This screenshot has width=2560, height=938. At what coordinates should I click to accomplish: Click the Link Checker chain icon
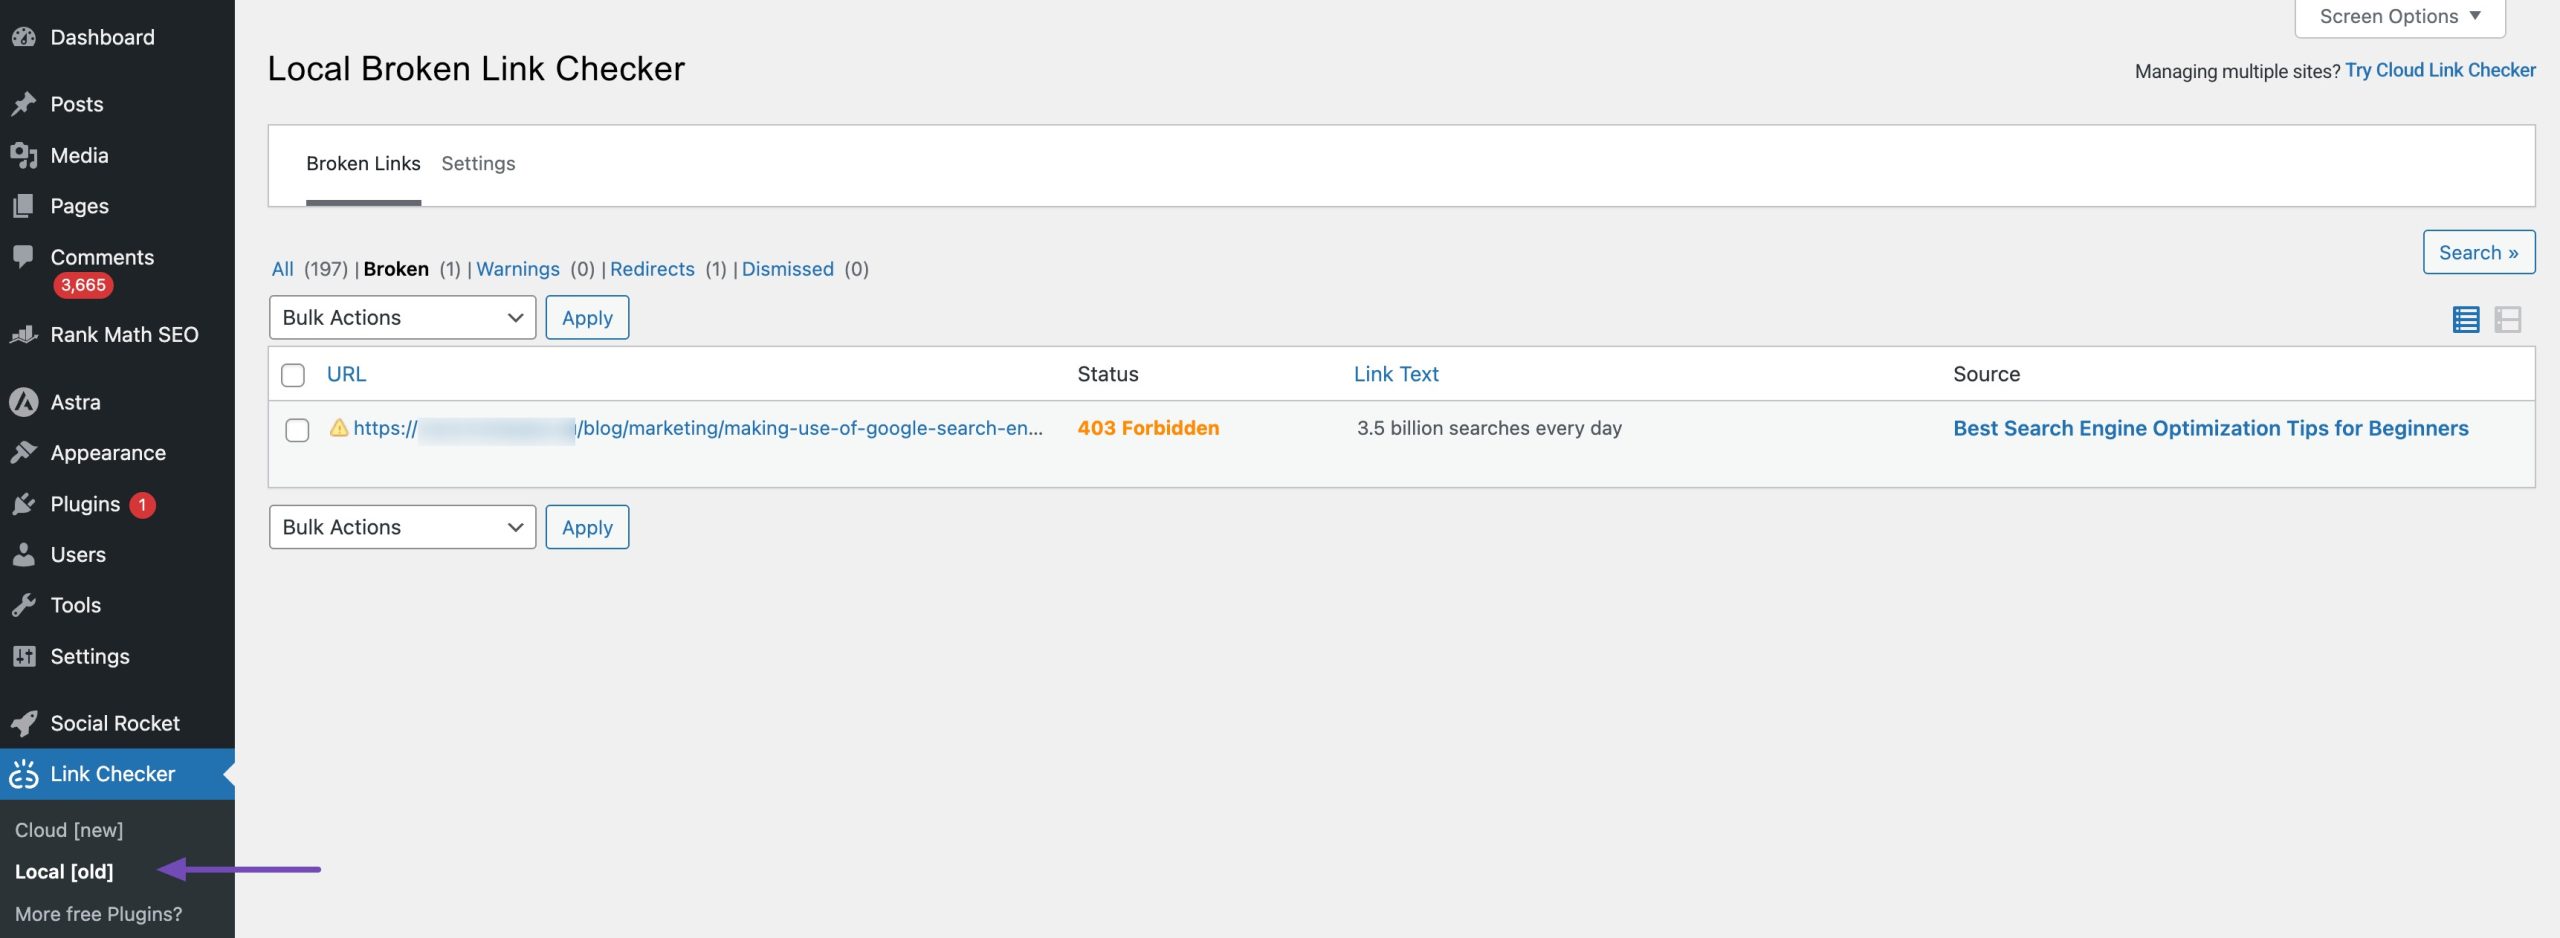[x=24, y=774]
